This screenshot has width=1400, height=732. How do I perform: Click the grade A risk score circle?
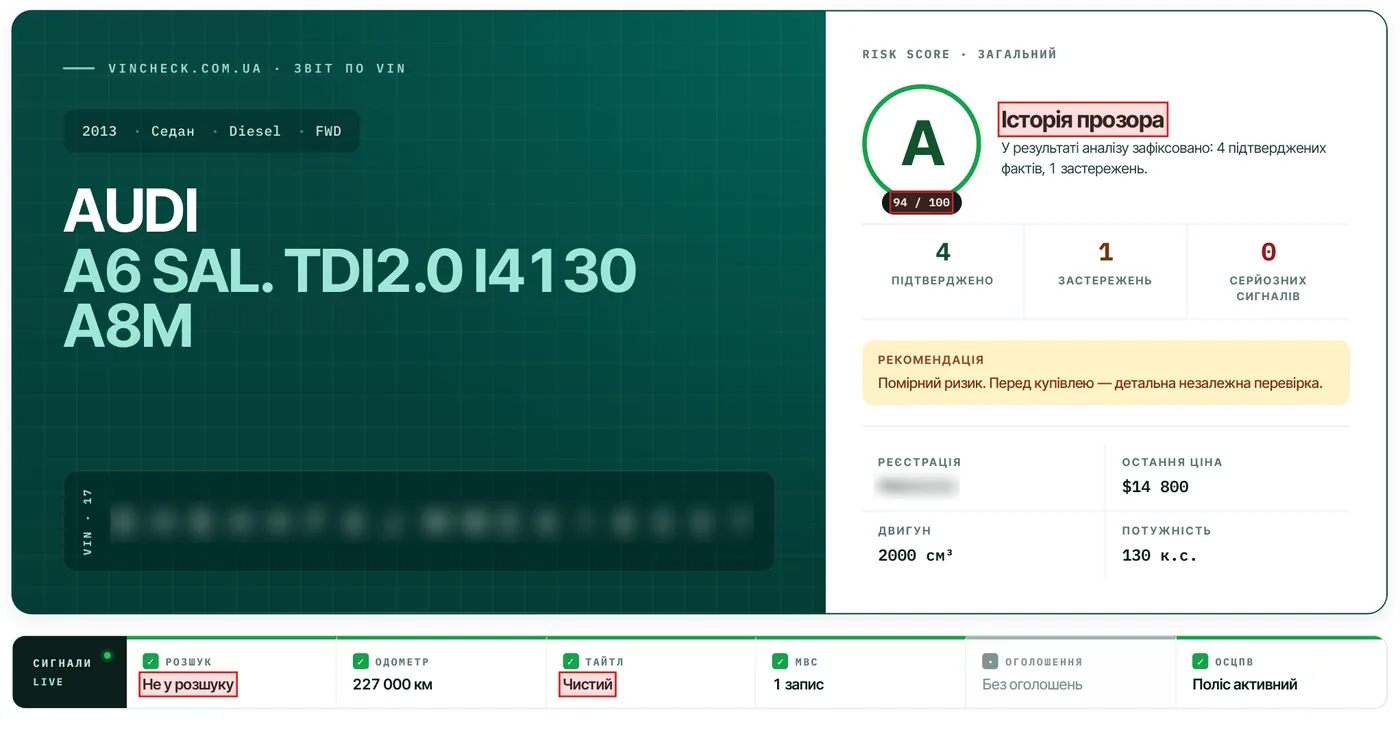[922, 144]
